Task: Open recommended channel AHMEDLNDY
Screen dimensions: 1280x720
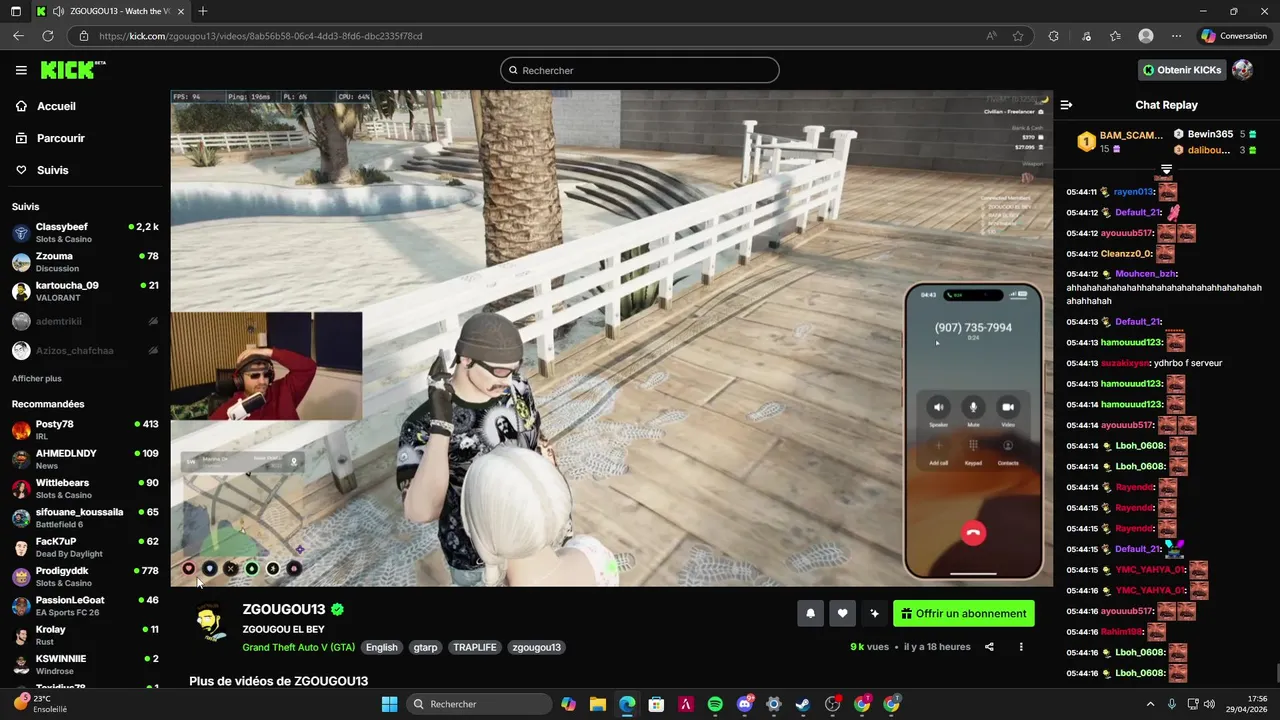Action: click(85, 459)
